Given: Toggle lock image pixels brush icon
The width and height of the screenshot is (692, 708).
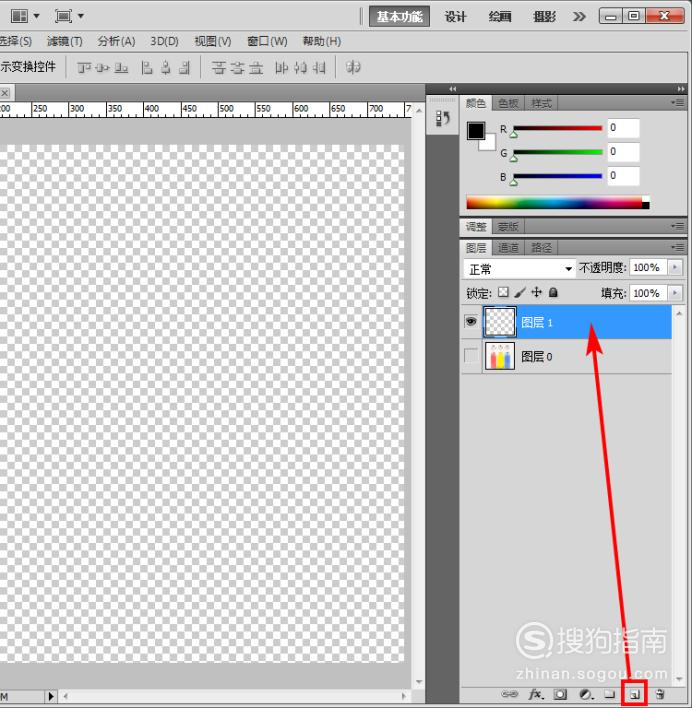Looking at the screenshot, I should click(x=520, y=293).
